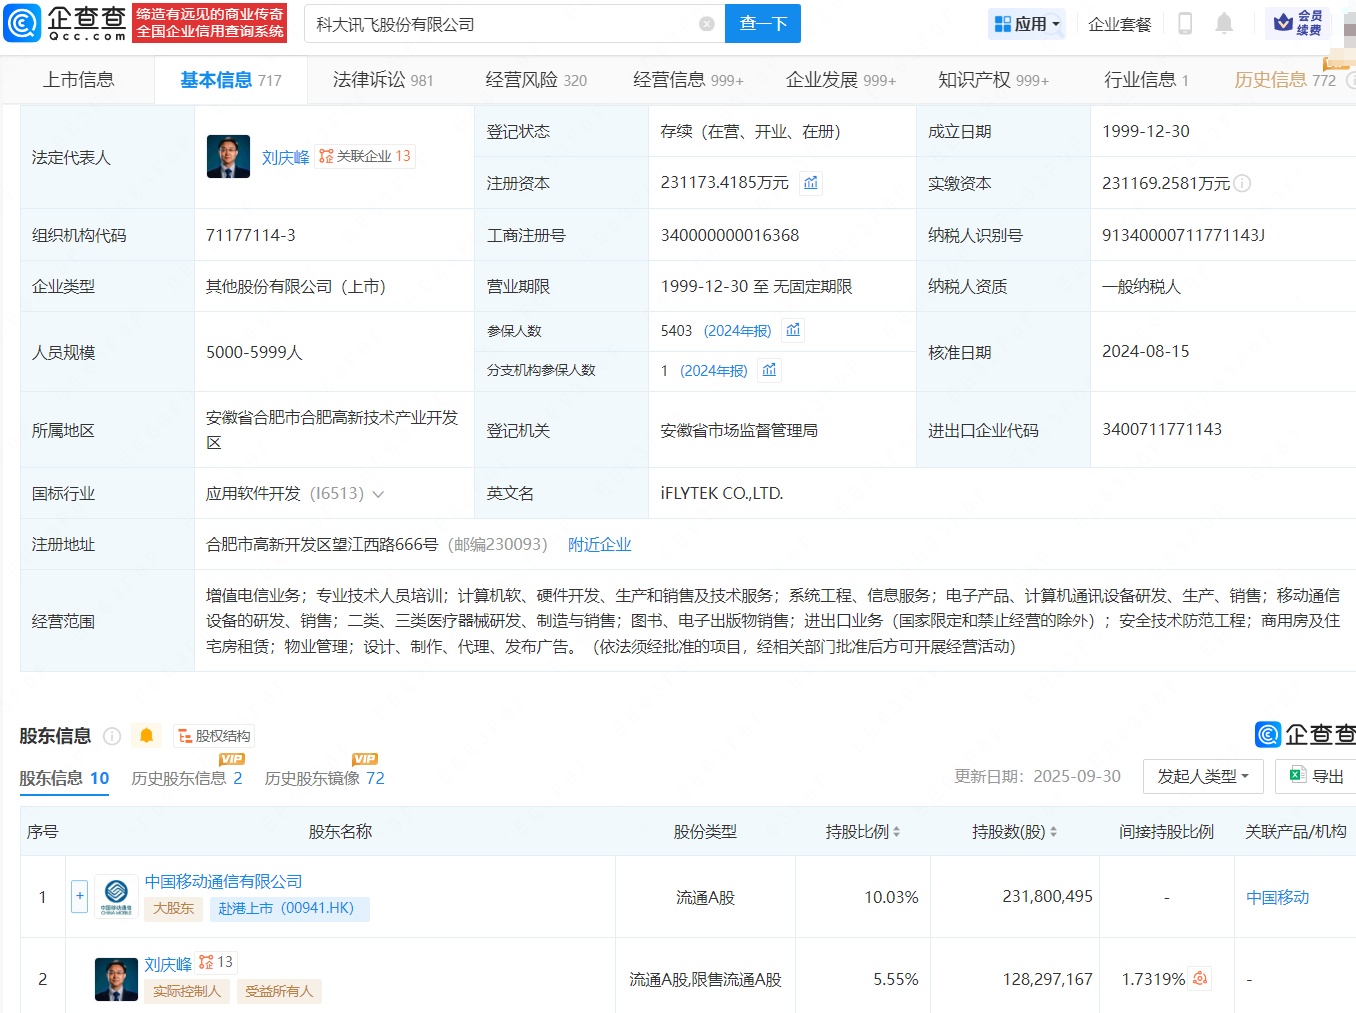This screenshot has height=1013, width=1356.
Task: Click indirect shareholding path icon
Action: 1200,979
